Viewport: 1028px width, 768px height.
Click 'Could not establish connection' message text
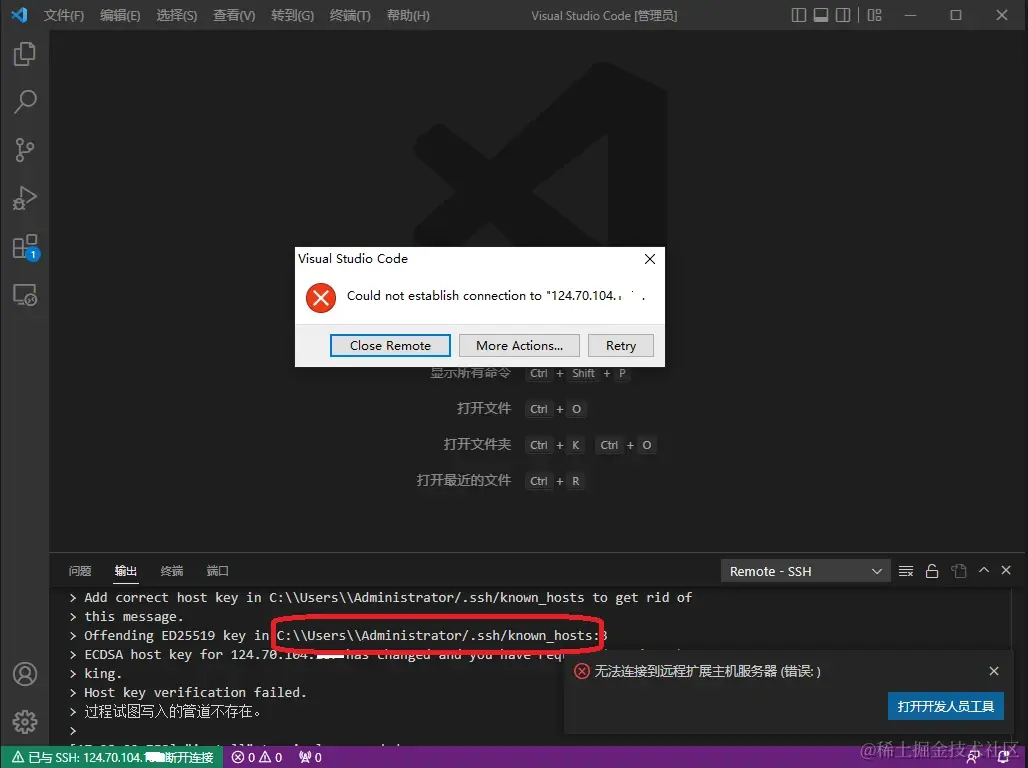(x=496, y=296)
